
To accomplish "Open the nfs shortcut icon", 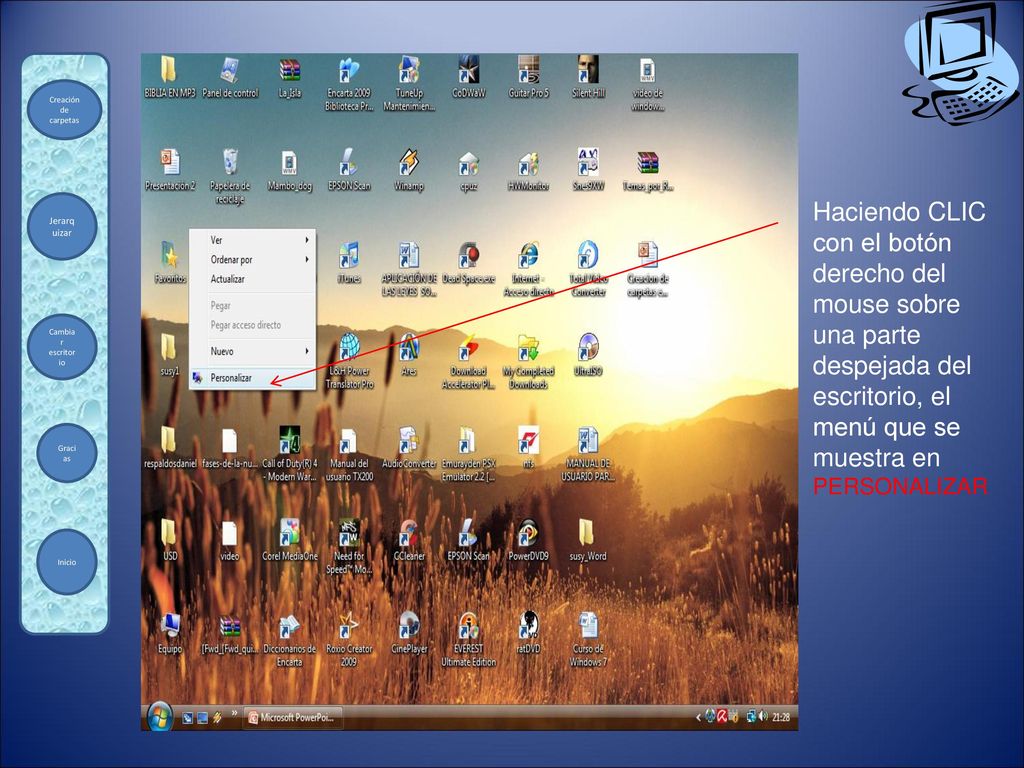I will point(528,440).
